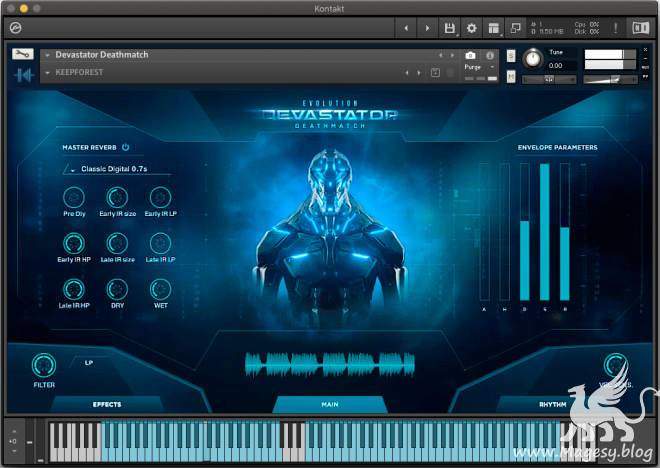Select previous instrument arrow beside Devastator Deathmatch
Image resolution: width=660 pixels, height=468 pixels.
tap(441, 55)
